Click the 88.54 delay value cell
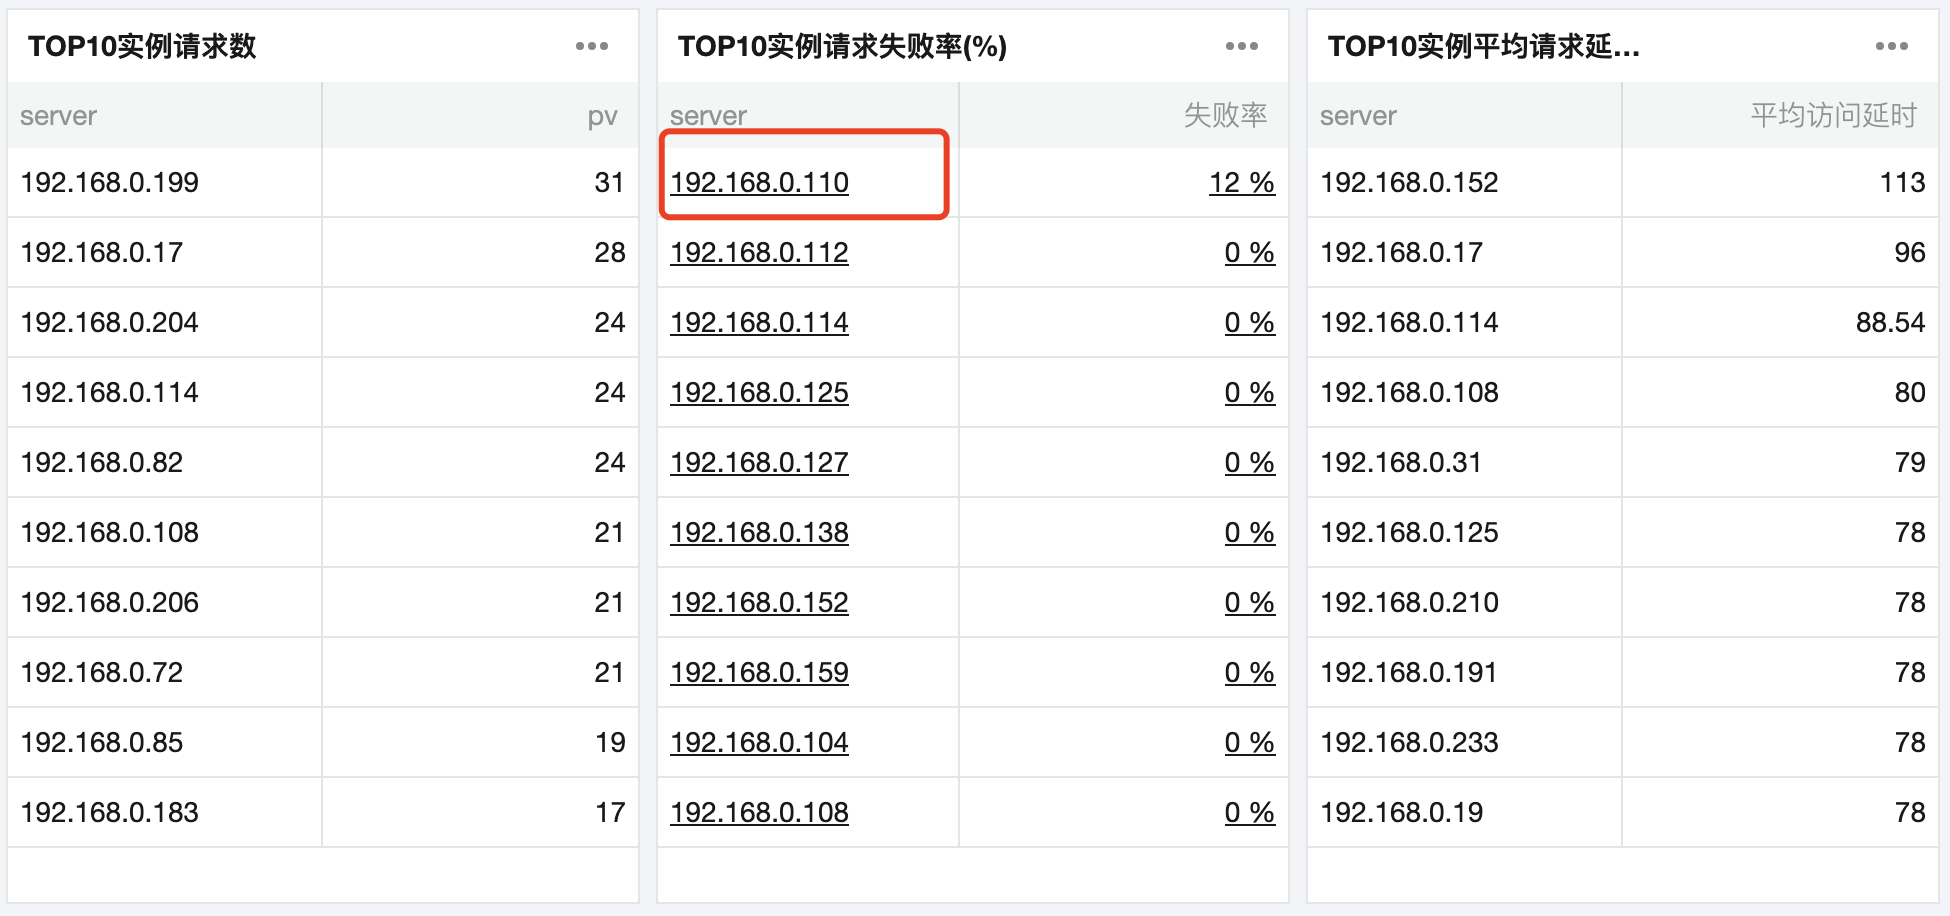Viewport: 1950px width, 916px height. 1889,323
